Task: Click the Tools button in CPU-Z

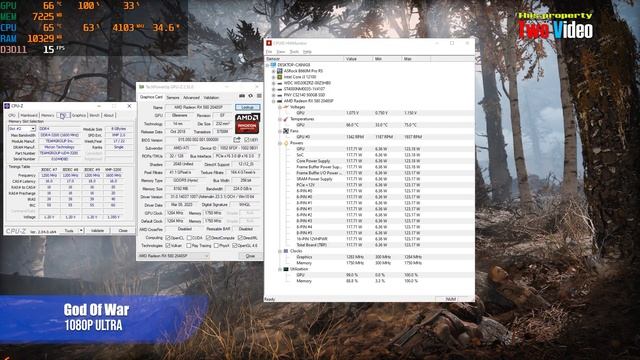Action: click(x=69, y=231)
